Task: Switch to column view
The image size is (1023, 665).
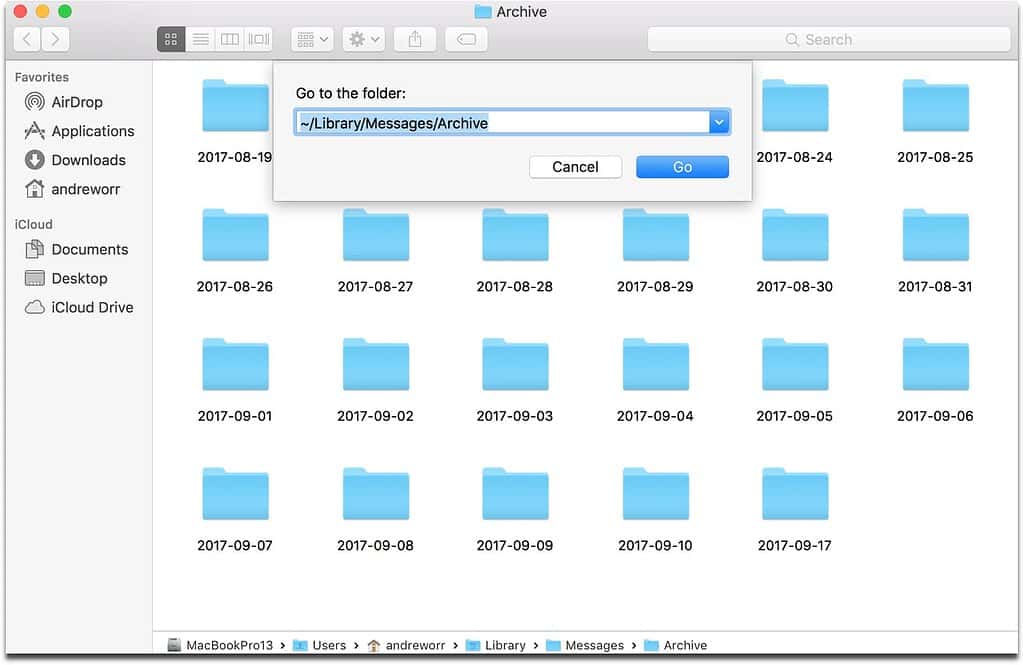Action: 230,39
